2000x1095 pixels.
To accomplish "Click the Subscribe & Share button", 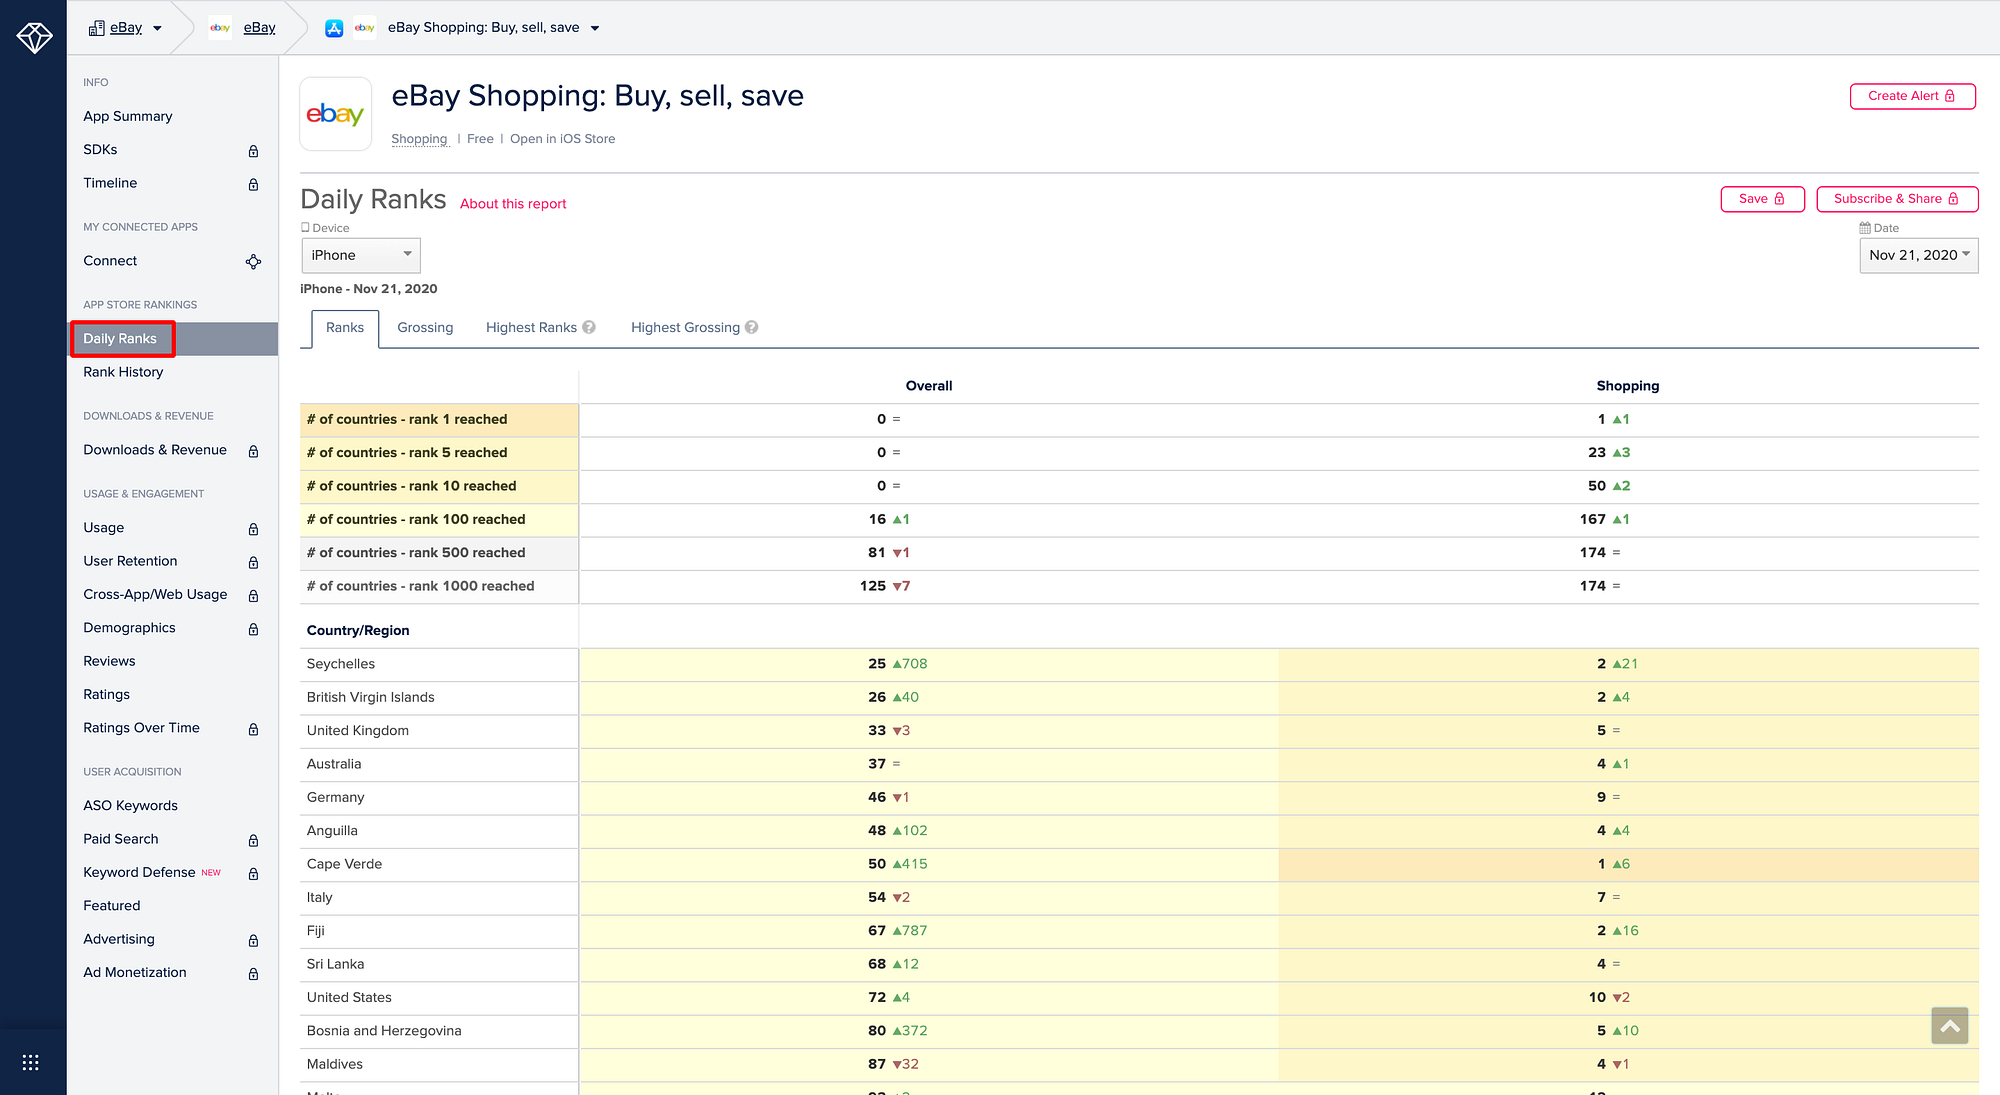I will click(x=1896, y=199).
